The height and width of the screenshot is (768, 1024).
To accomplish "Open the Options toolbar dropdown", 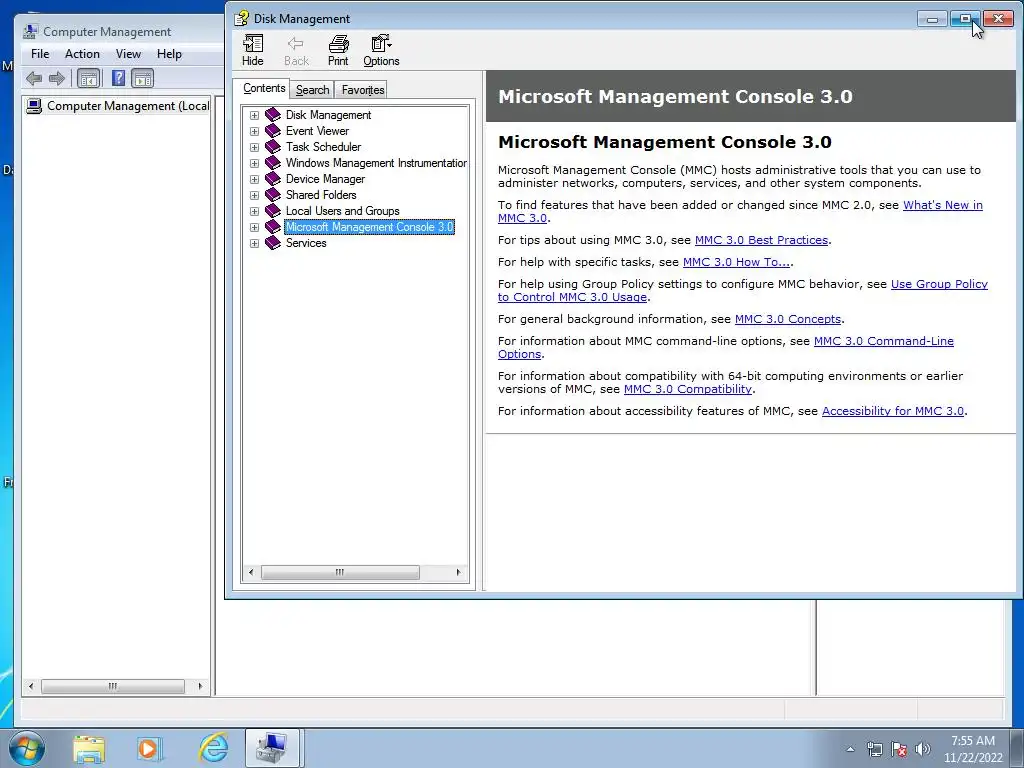I will tap(381, 50).
